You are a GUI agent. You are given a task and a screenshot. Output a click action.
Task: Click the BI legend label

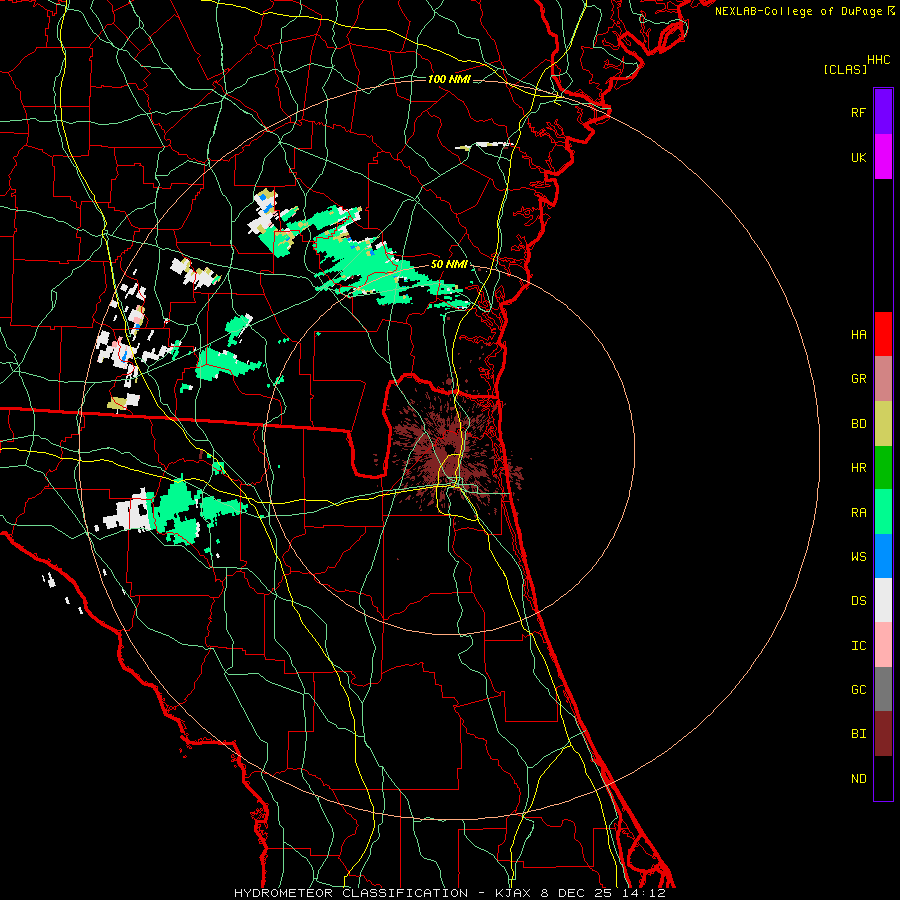(x=858, y=734)
